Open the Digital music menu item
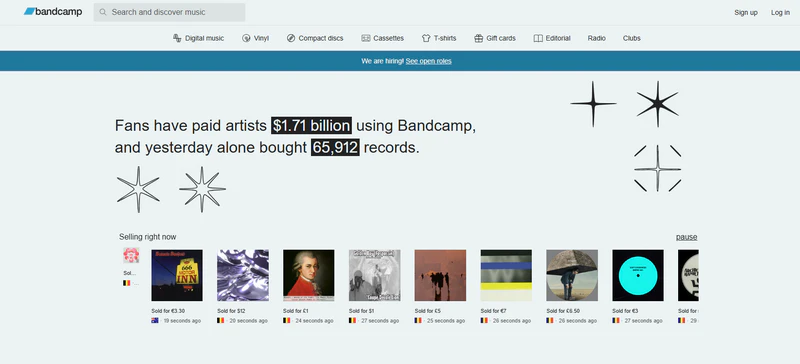 tap(198, 38)
